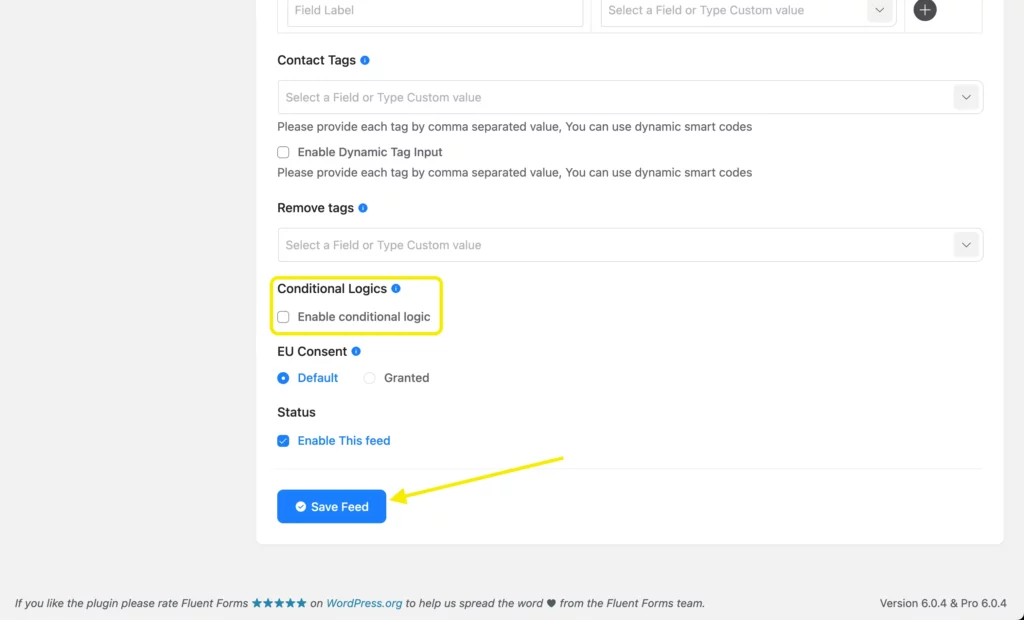Uncheck the Enable This feed checkbox
The height and width of the screenshot is (620, 1024).
coord(283,440)
